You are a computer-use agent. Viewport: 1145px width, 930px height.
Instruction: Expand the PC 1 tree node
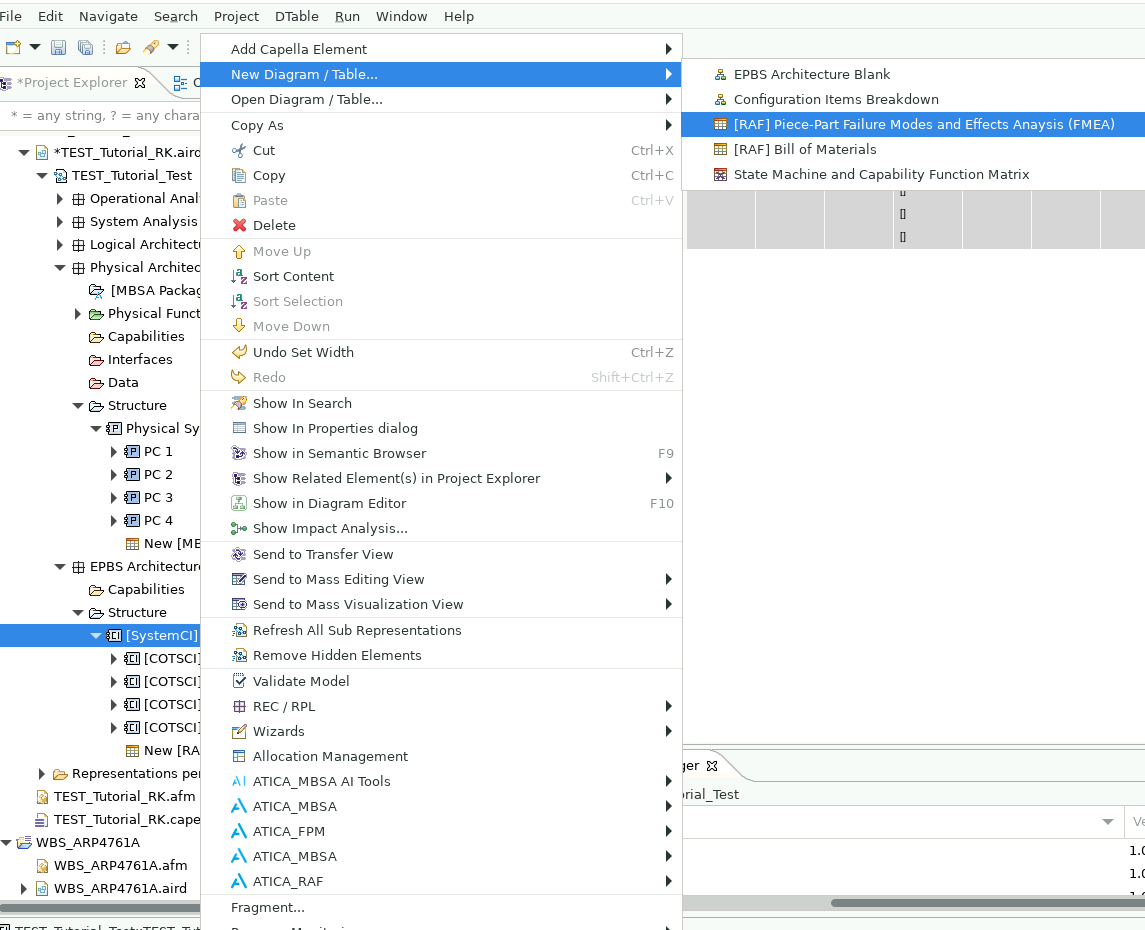pyautogui.click(x=114, y=452)
